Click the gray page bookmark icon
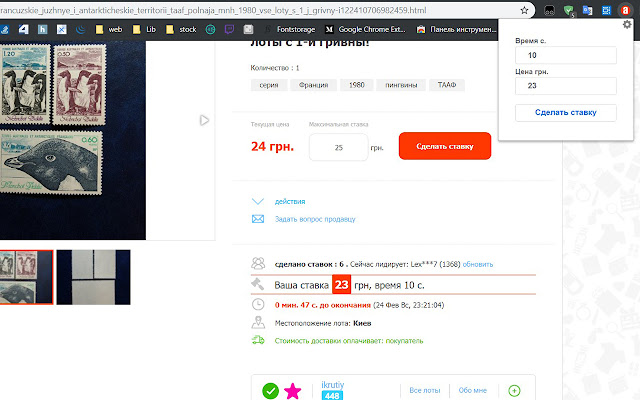 click(248, 29)
